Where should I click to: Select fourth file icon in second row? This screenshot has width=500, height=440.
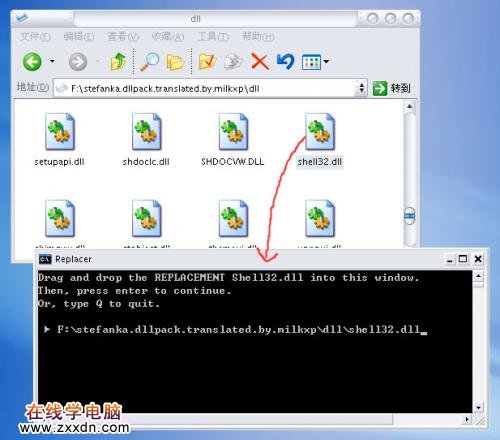point(320,218)
